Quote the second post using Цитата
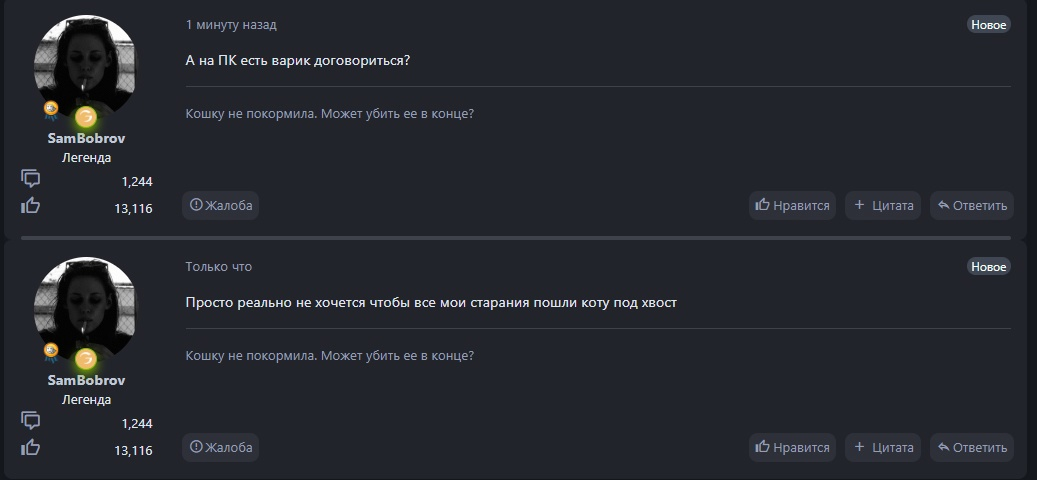 (x=883, y=448)
